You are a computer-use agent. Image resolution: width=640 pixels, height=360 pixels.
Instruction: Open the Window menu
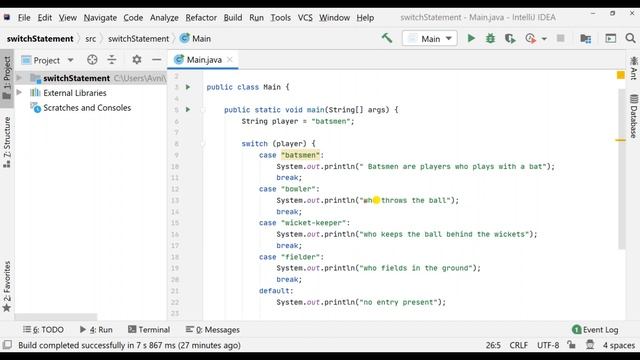click(x=334, y=18)
